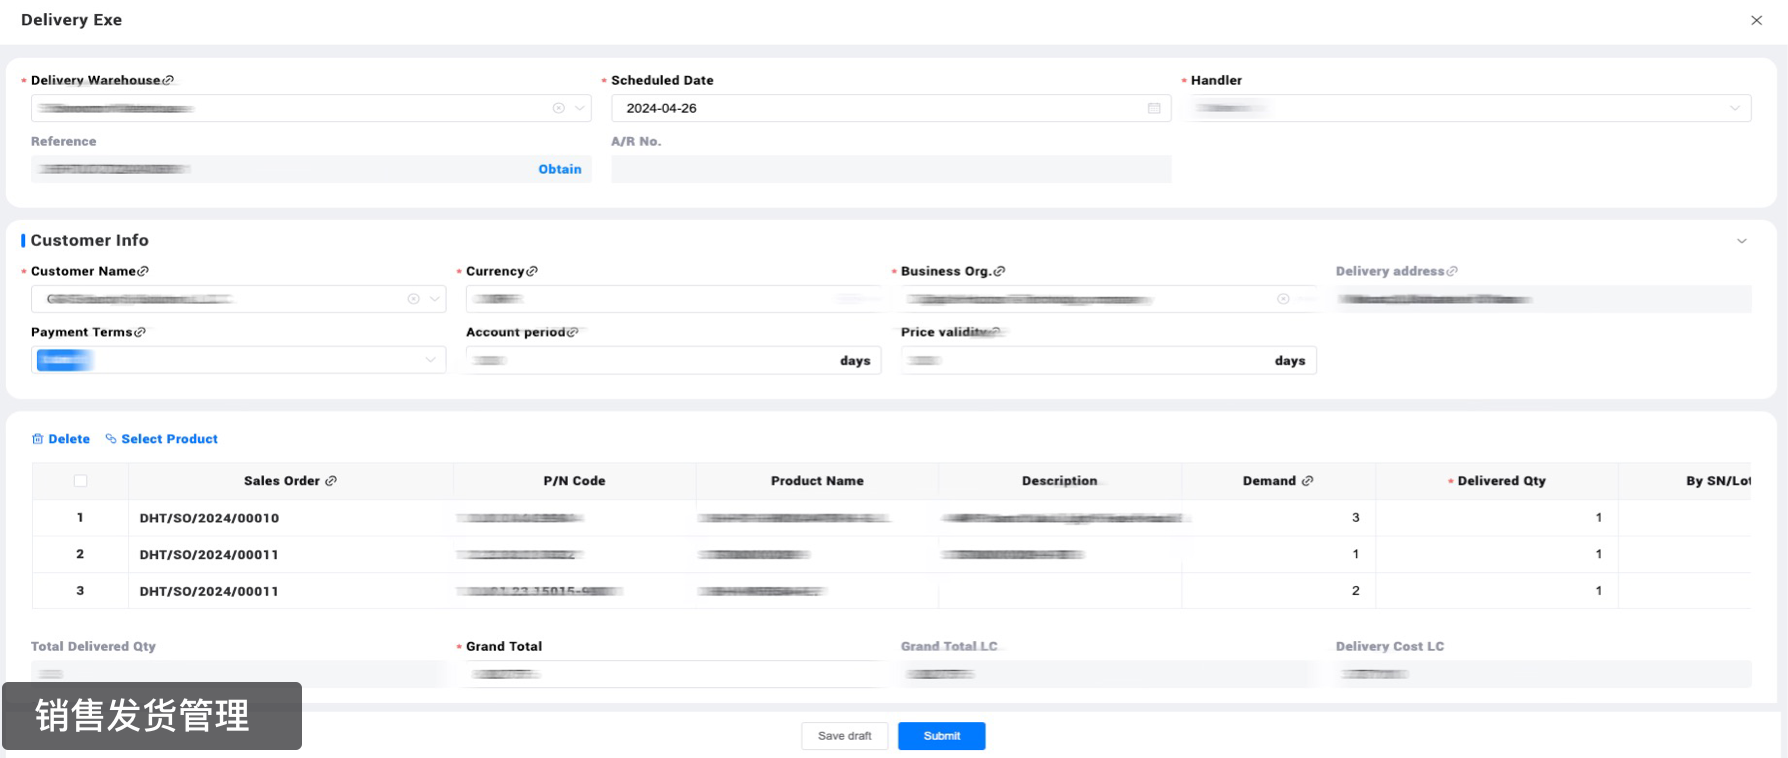Screen dimensions: 1788x758
Task: Open calendar picker in Scheduled Date field
Action: point(1154,108)
